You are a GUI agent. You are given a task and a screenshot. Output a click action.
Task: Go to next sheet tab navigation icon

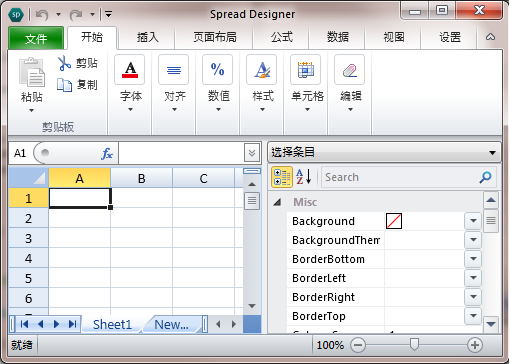pos(56,324)
